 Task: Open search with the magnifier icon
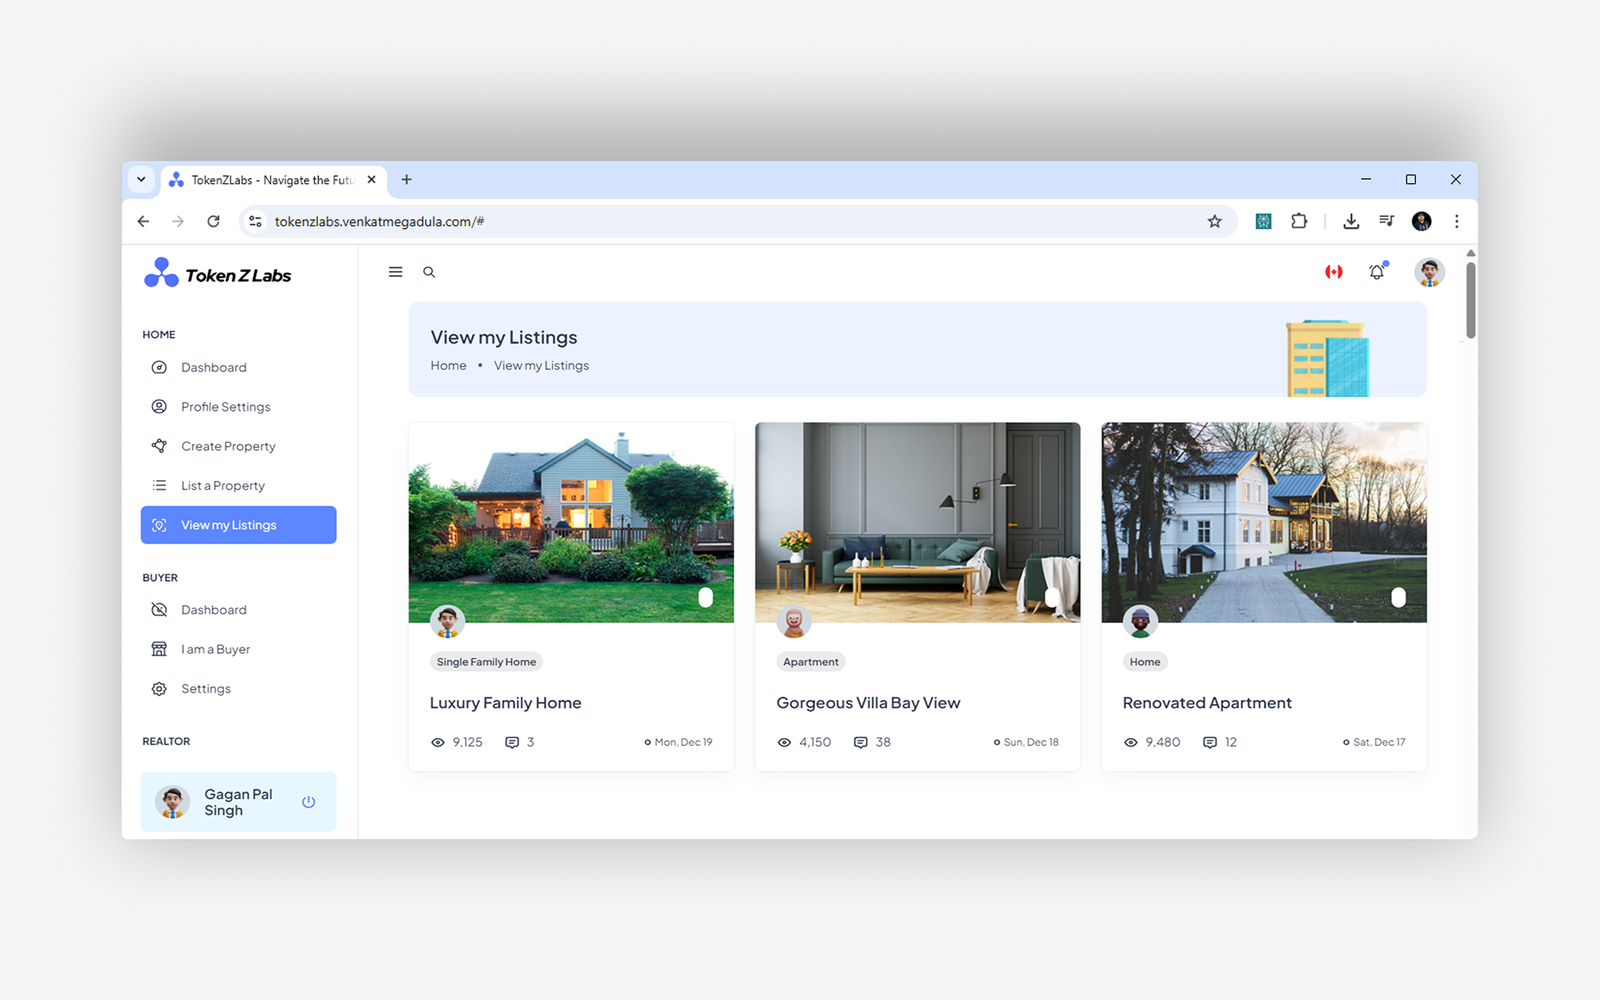(429, 272)
